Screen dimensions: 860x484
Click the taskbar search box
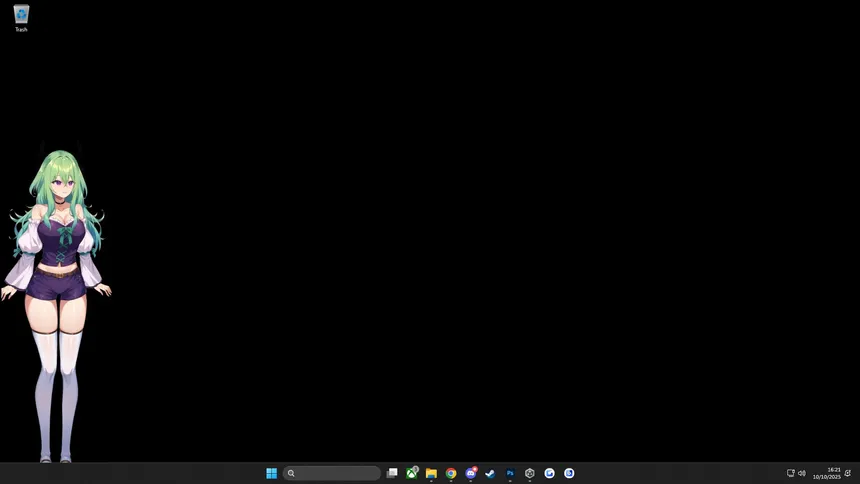pos(332,473)
